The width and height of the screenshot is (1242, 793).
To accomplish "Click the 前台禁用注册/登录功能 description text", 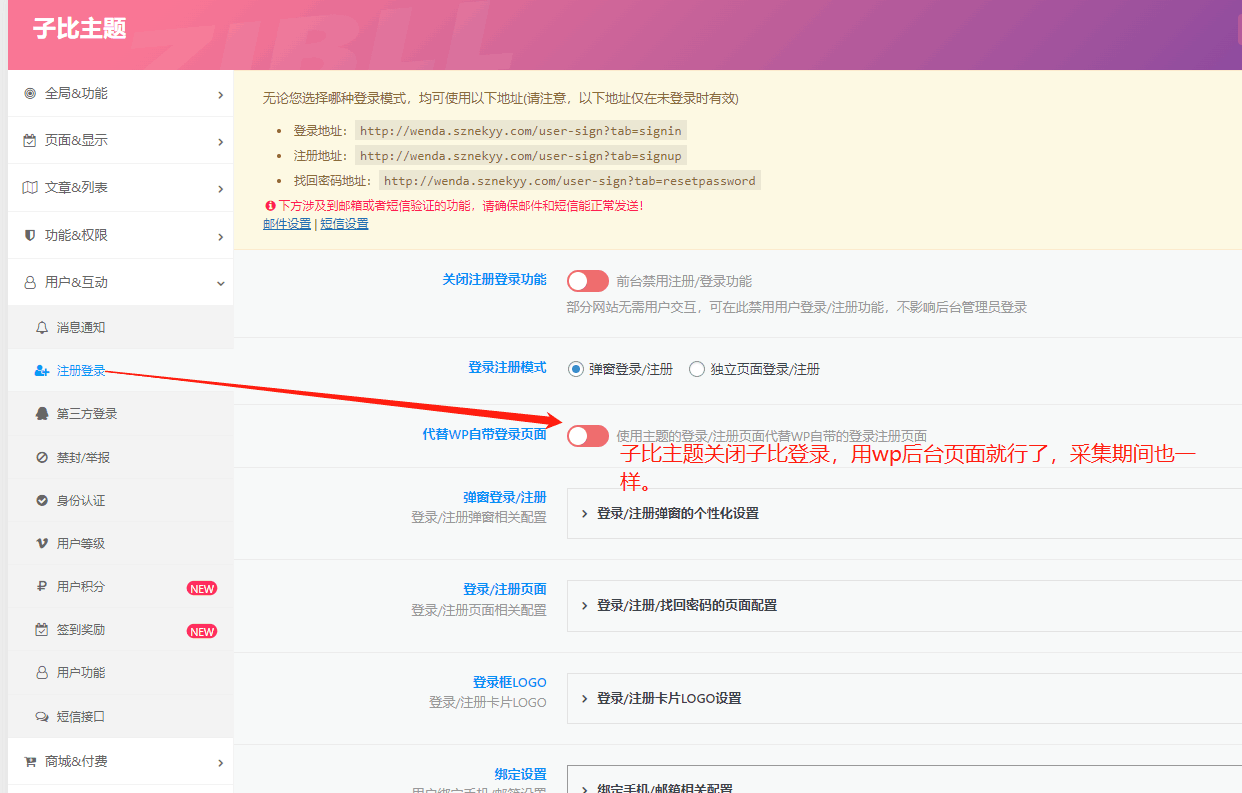I will click(684, 282).
